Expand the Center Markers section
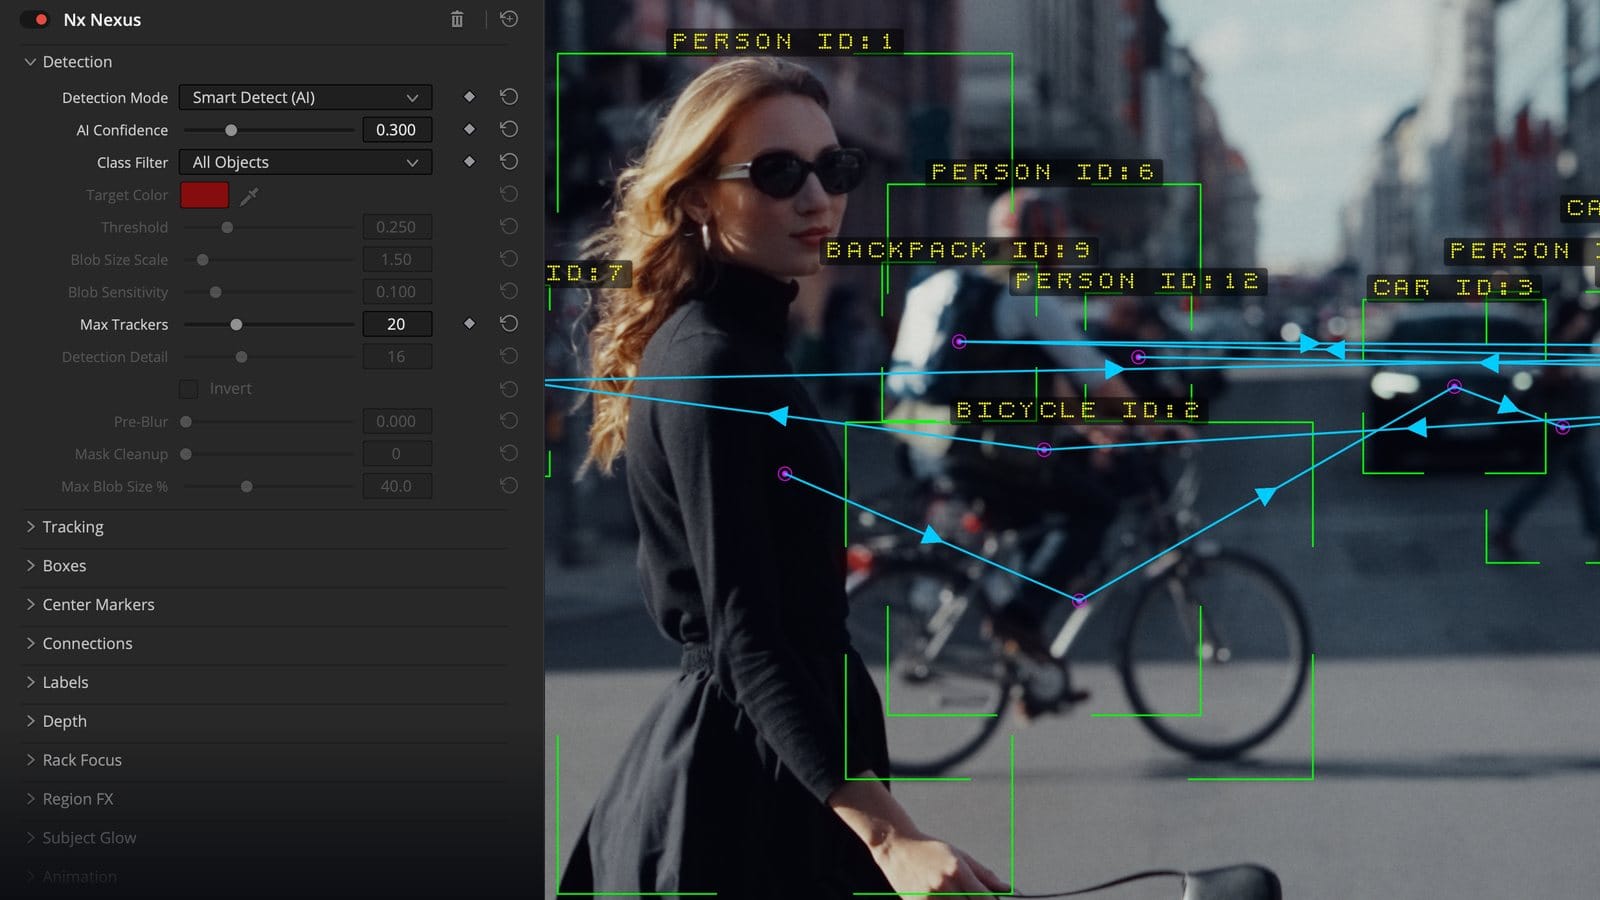This screenshot has height=900, width=1600. click(x=30, y=604)
